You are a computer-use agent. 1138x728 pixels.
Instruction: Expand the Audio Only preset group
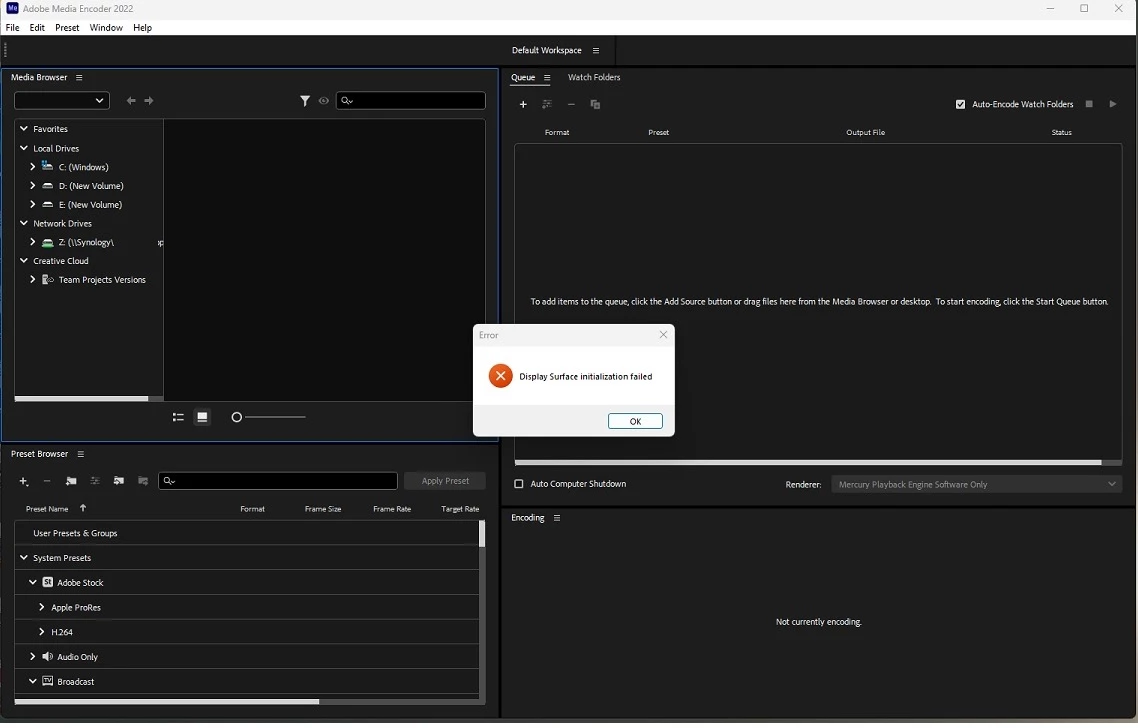tap(33, 657)
